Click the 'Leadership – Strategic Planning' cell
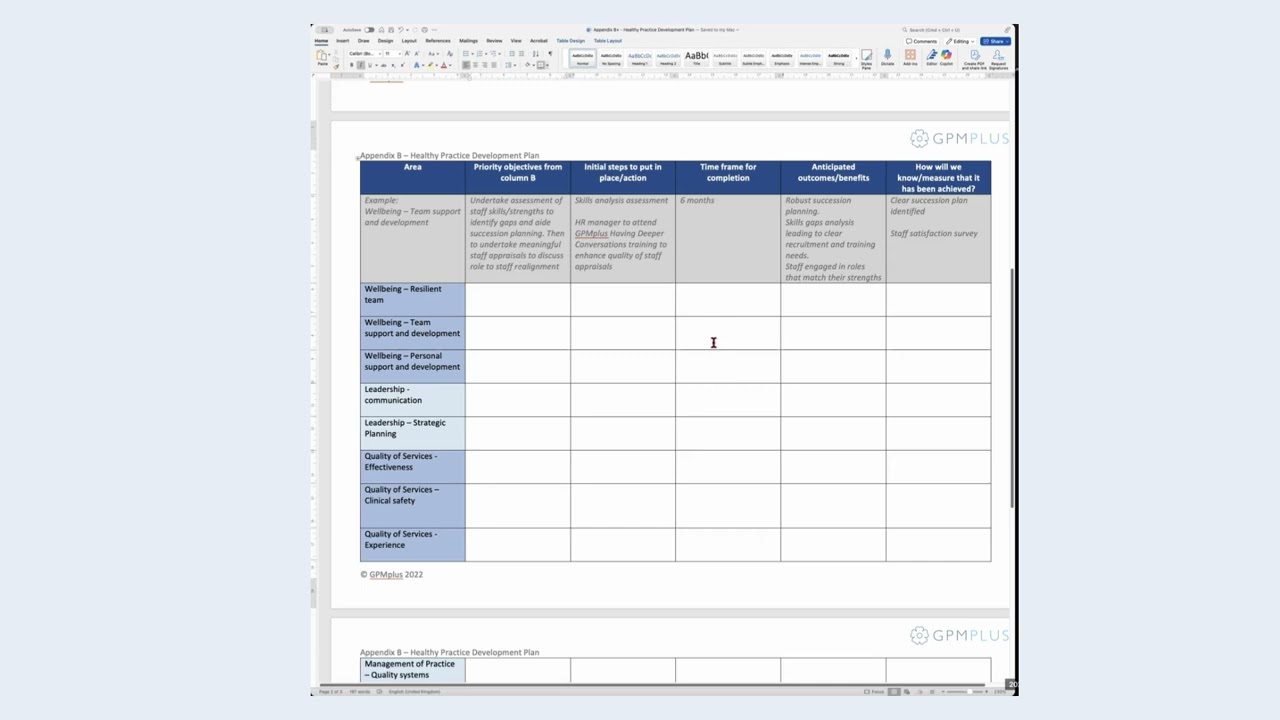This screenshot has height=720, width=1280. click(413, 433)
